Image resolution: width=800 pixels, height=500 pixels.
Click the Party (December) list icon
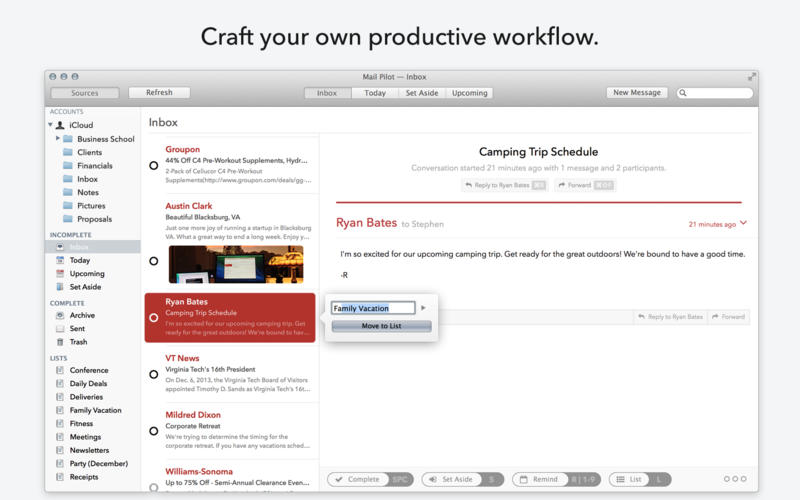(60, 463)
